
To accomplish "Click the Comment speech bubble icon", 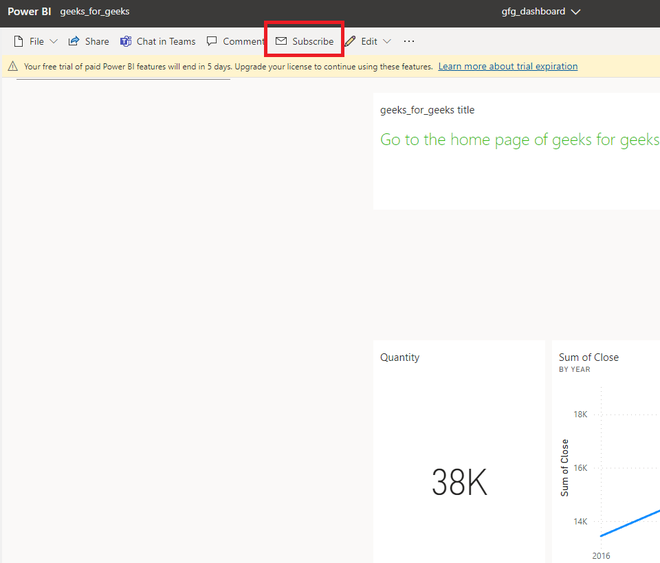I will point(212,41).
